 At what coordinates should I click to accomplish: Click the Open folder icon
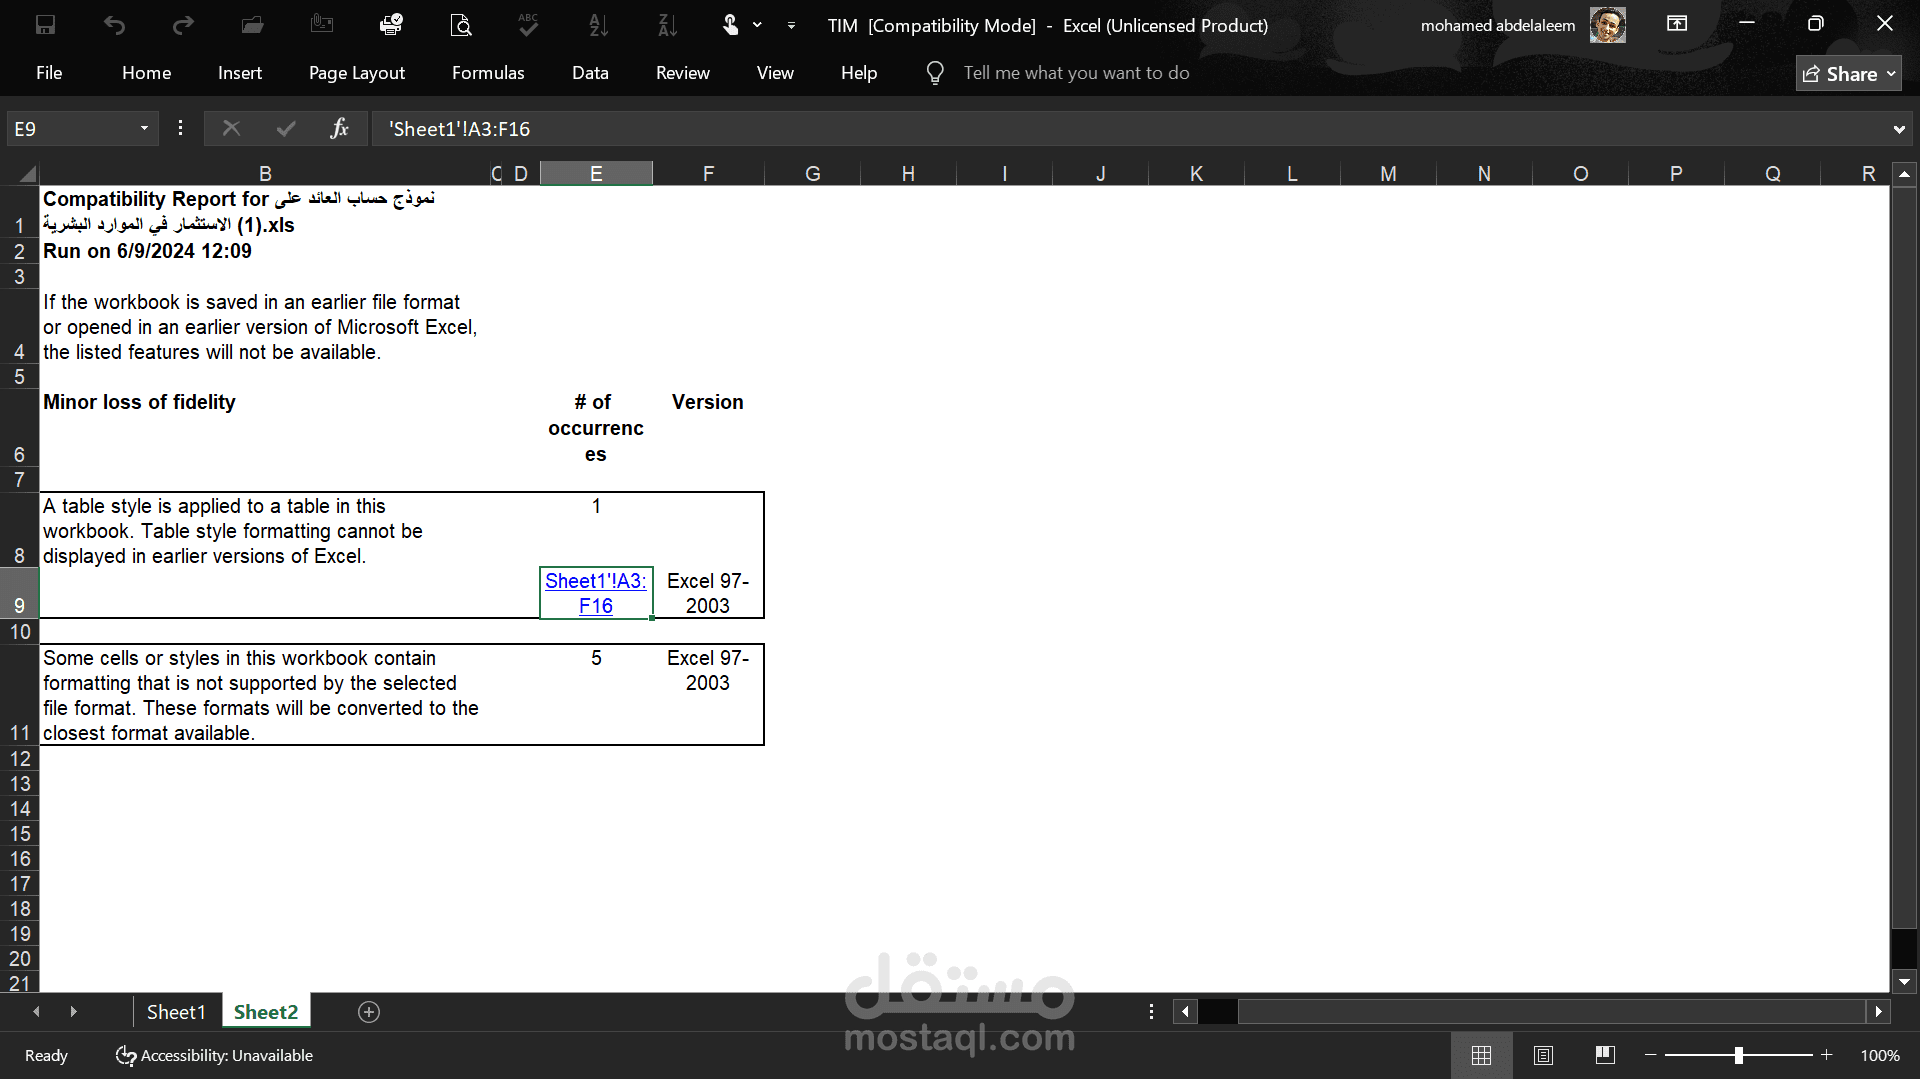pos(252,25)
